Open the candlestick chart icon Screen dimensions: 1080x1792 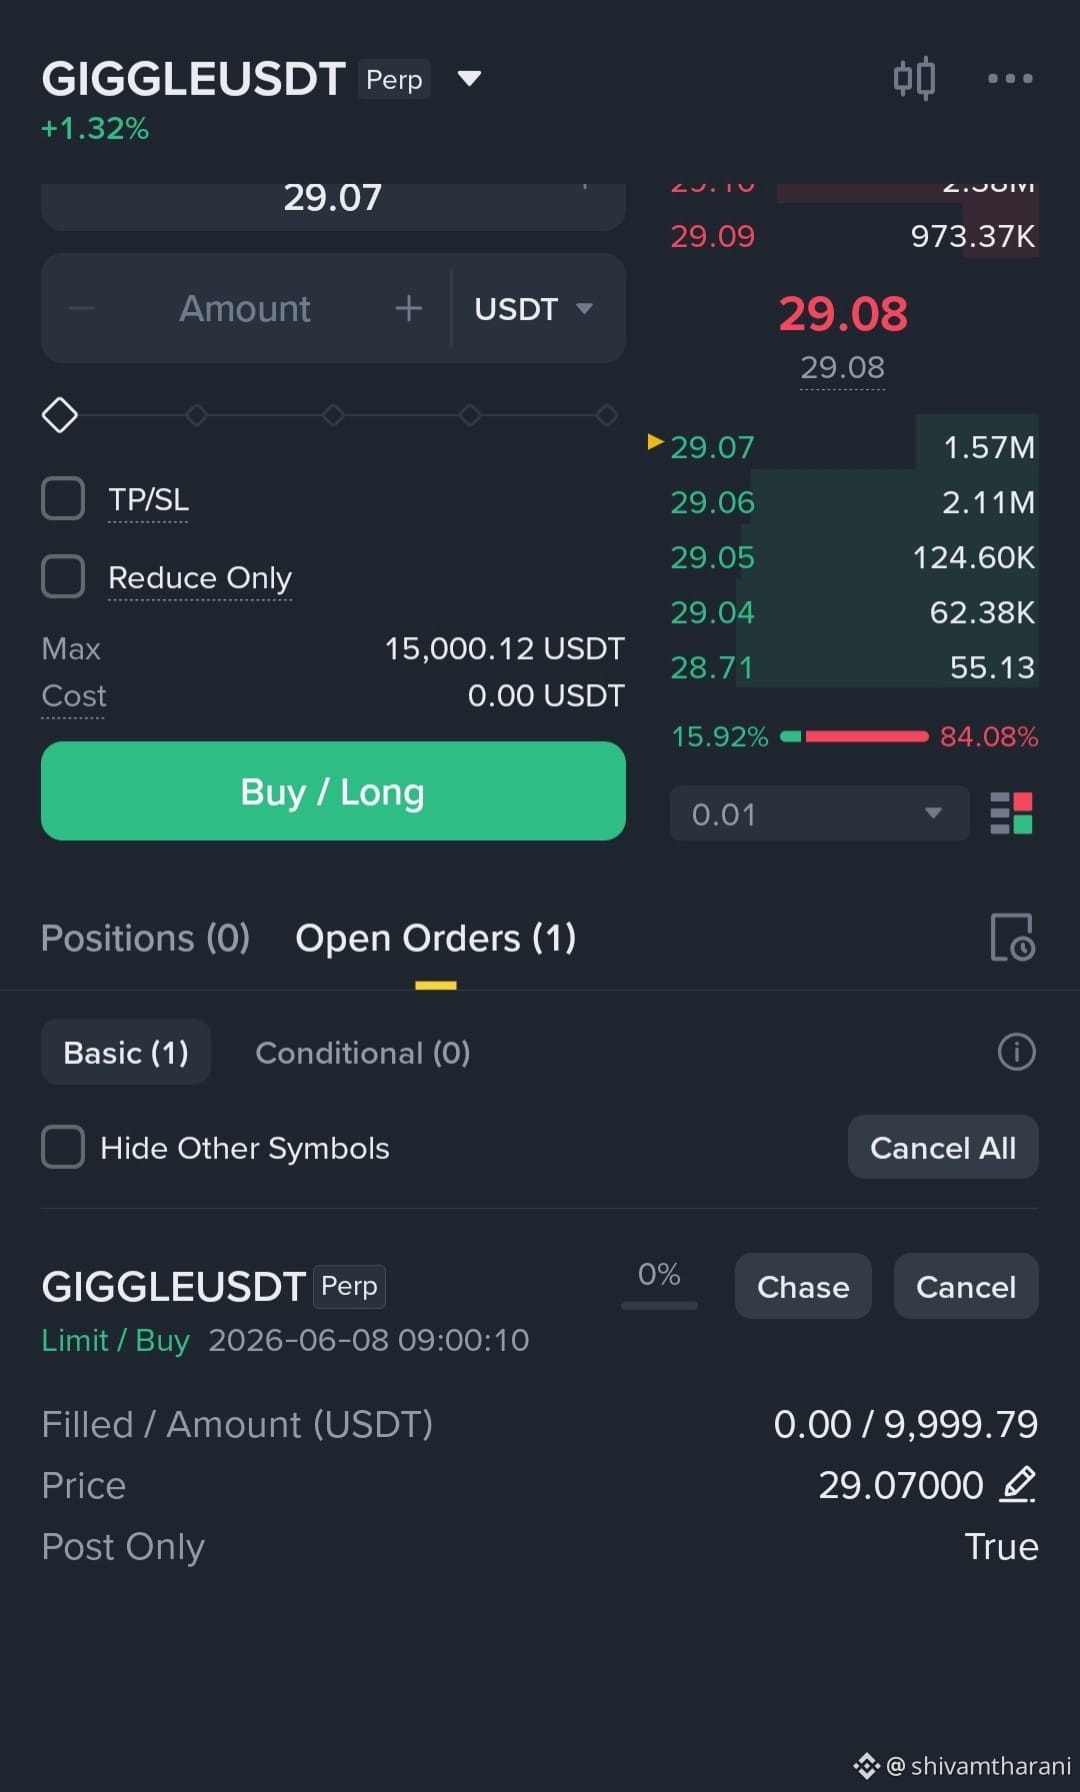[914, 78]
